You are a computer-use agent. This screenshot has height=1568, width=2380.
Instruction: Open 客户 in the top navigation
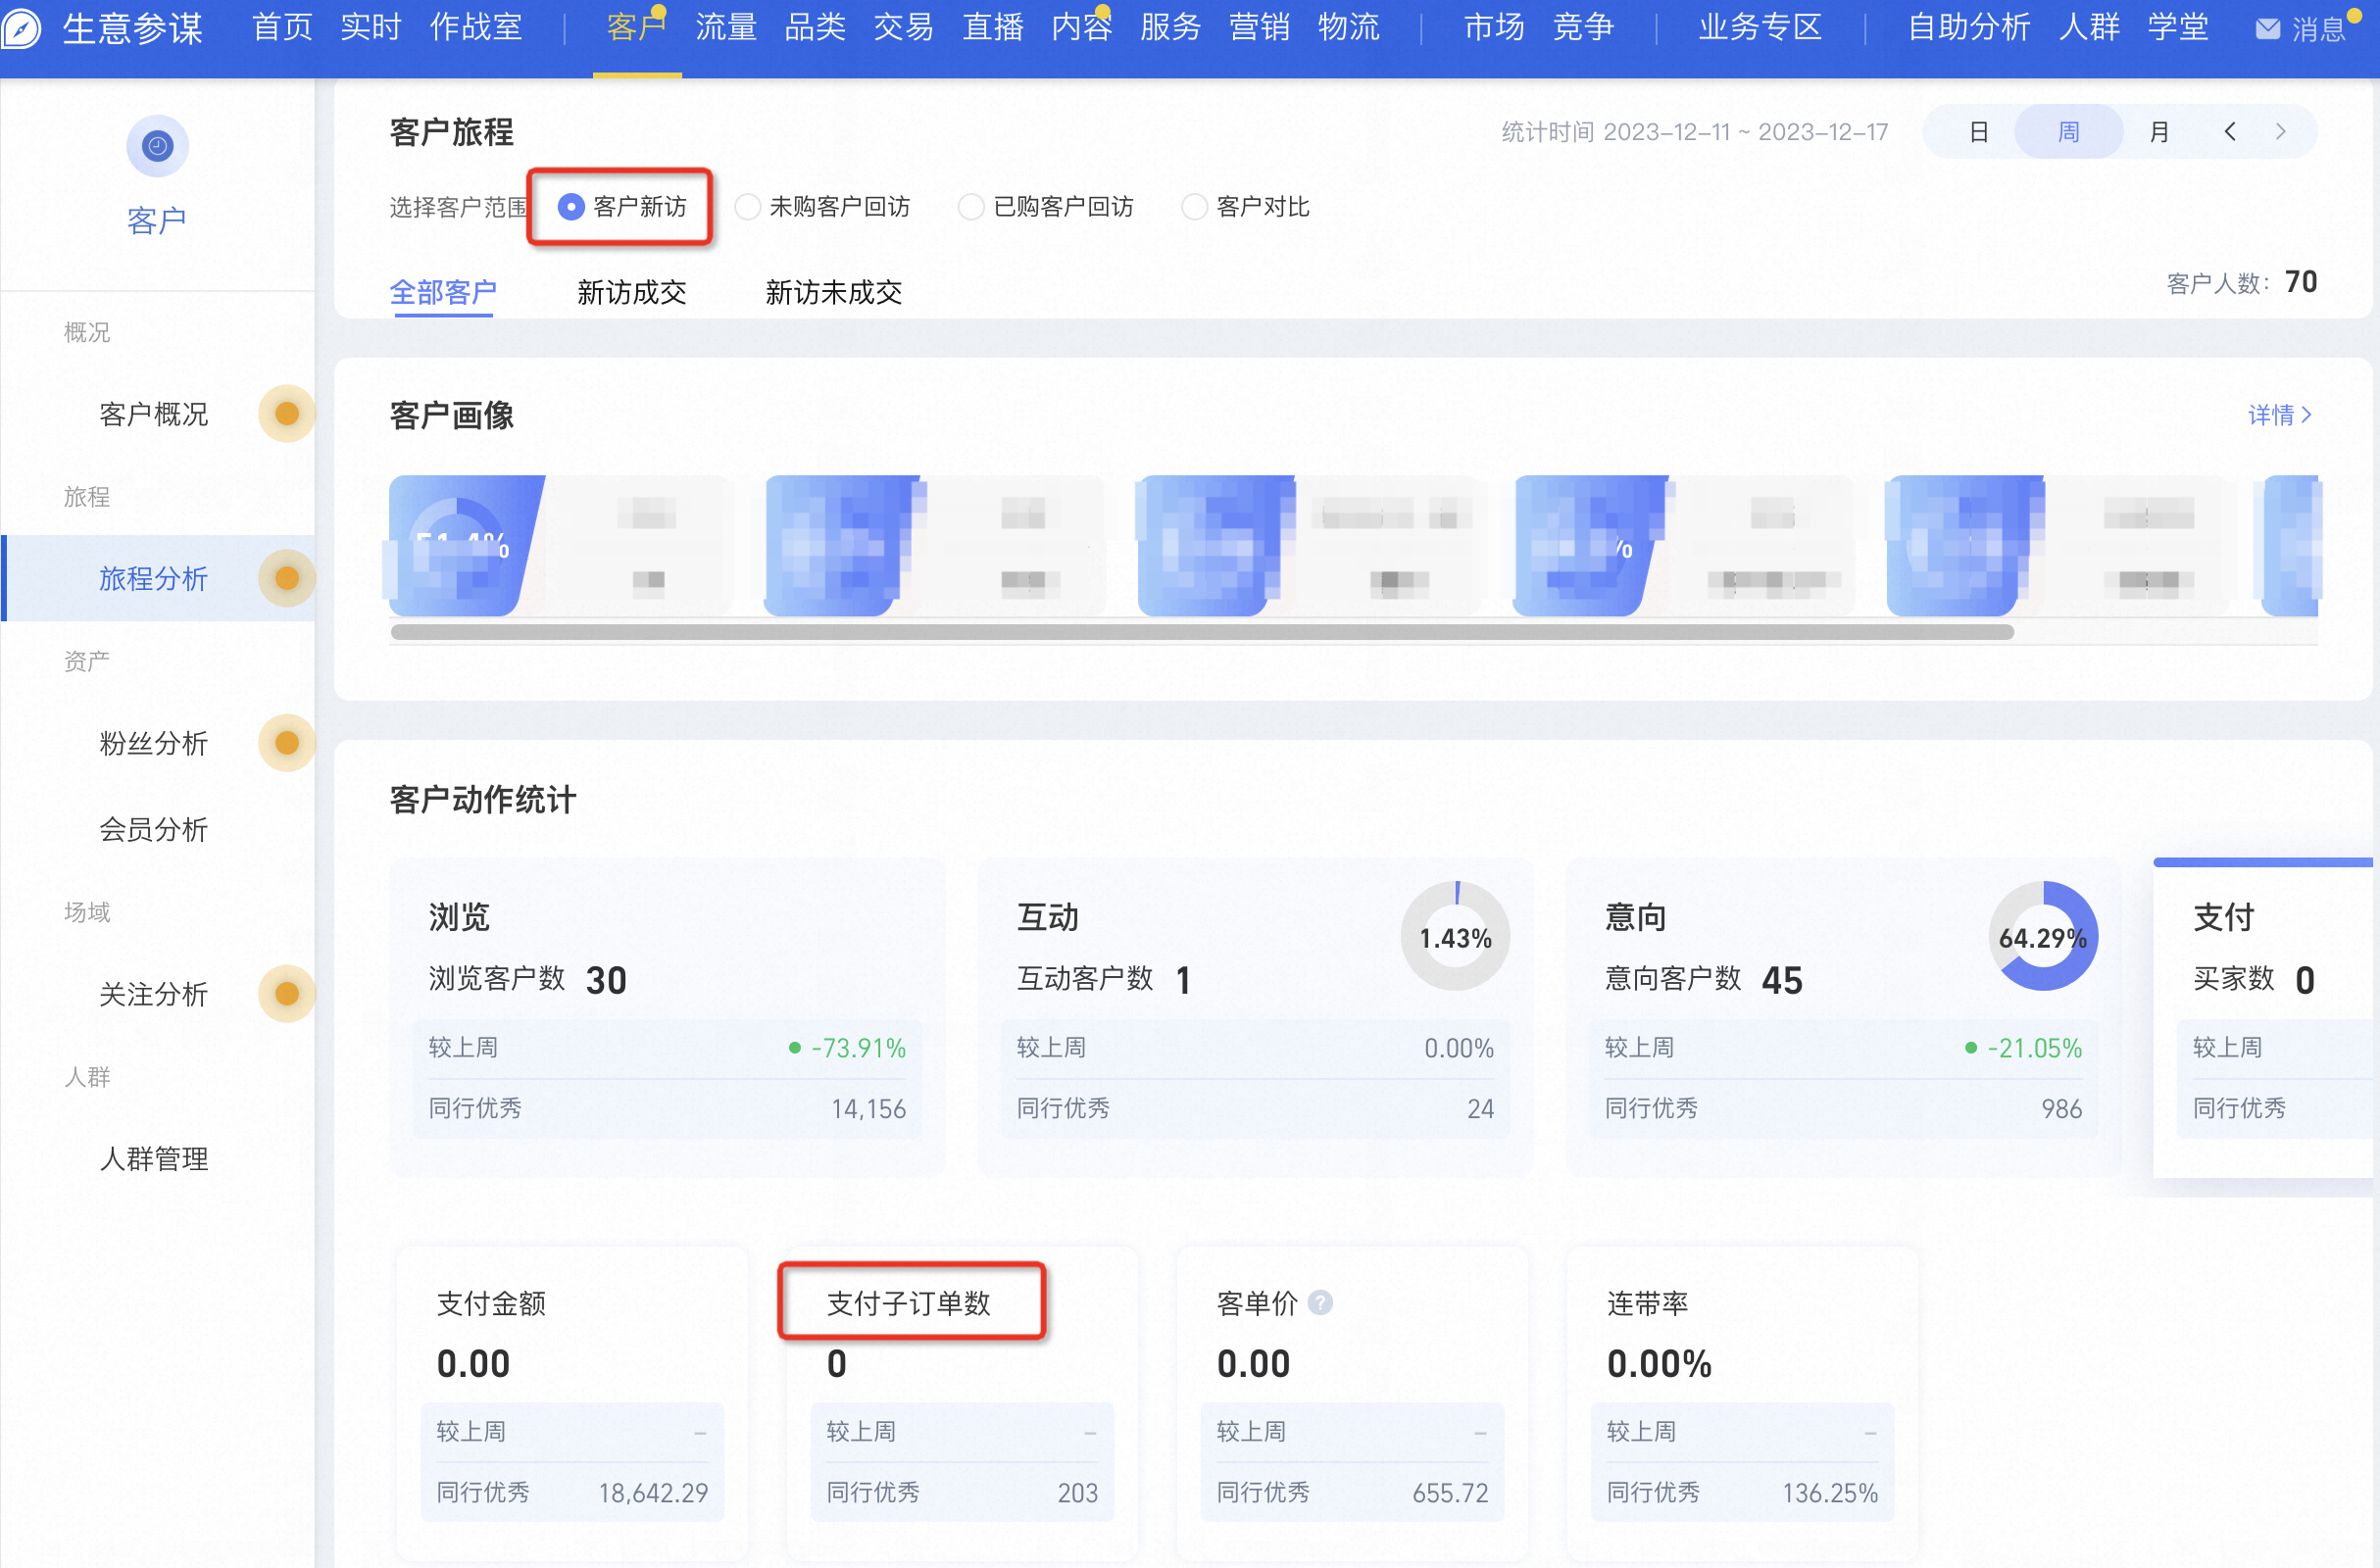(x=636, y=27)
